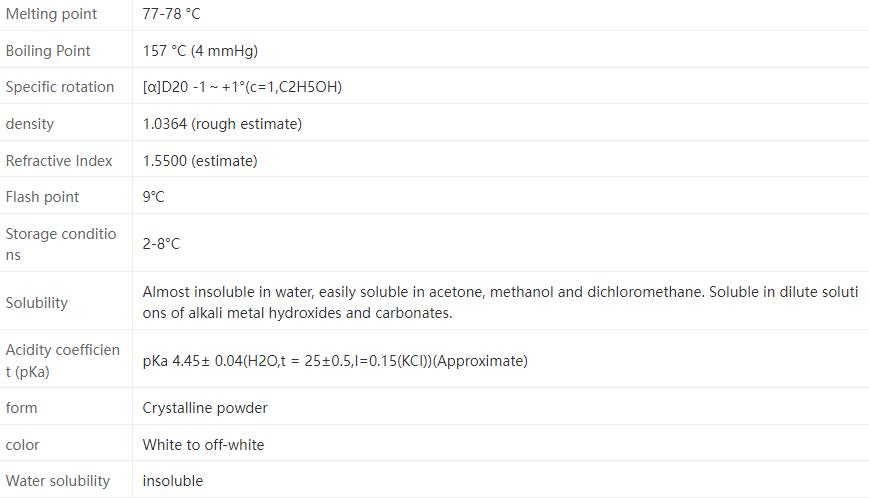Click the Refractive Index label
This screenshot has height=498, width=869.
[x=59, y=161]
